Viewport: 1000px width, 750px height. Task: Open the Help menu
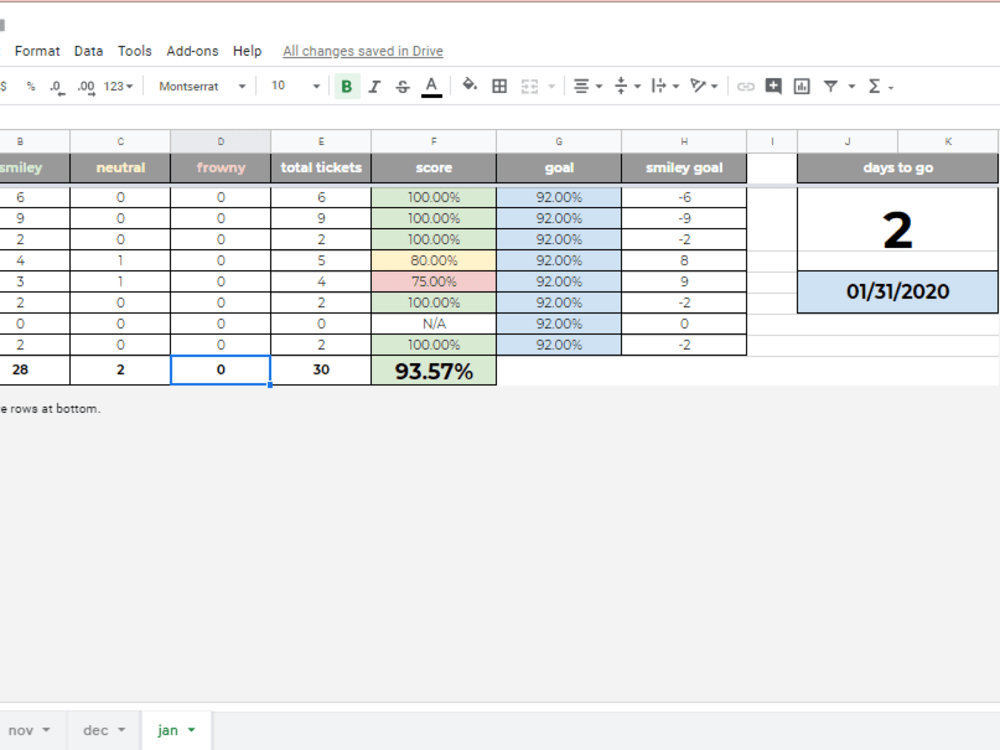click(x=247, y=51)
